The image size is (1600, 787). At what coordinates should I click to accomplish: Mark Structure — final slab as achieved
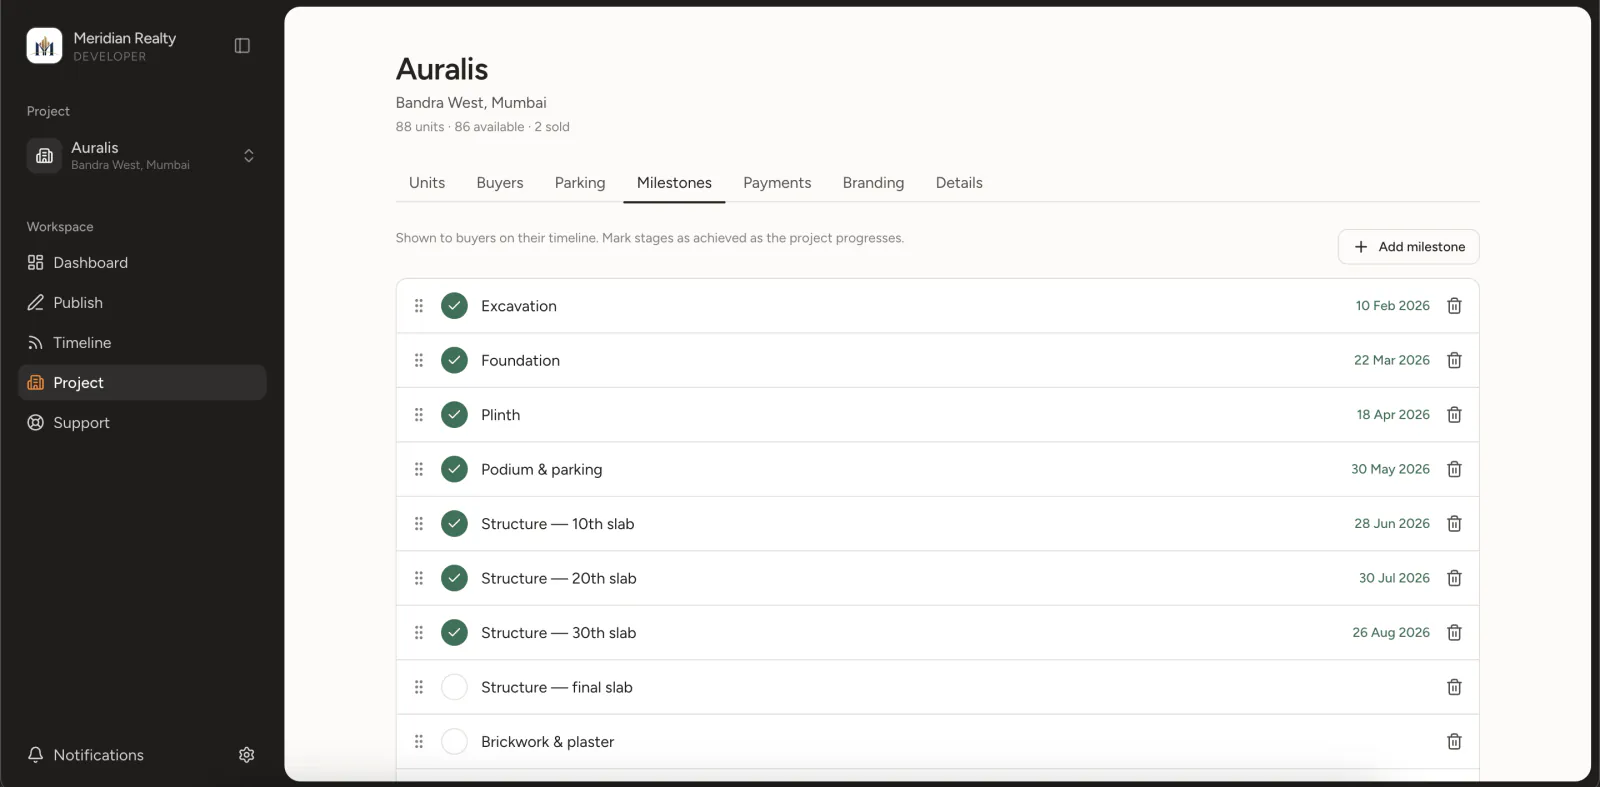point(454,687)
